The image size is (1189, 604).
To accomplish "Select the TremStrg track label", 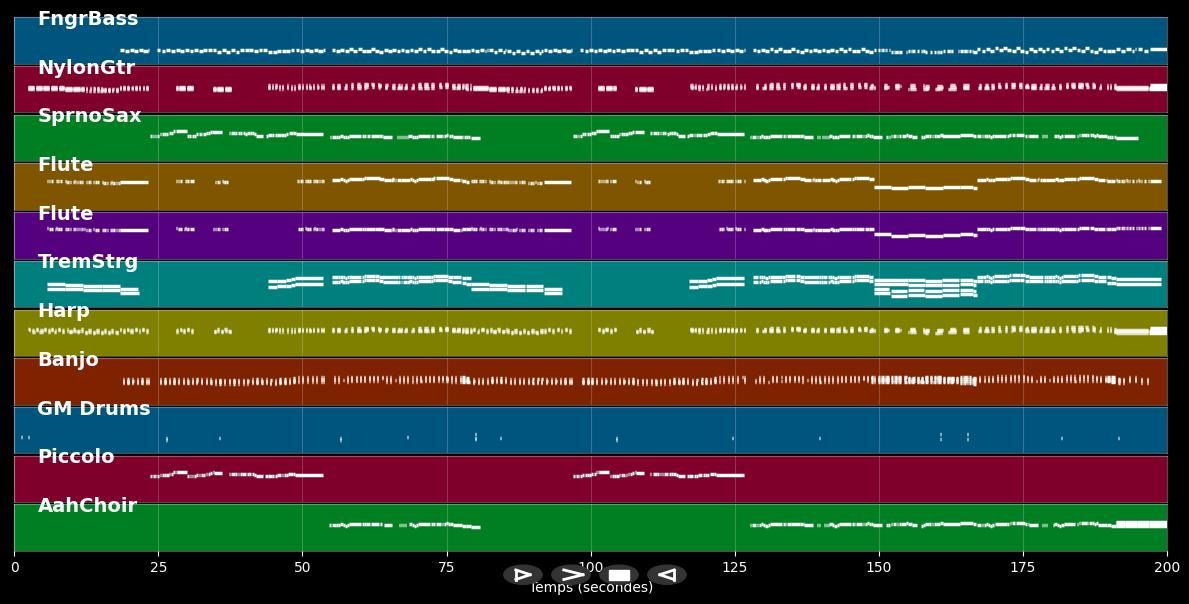I will coord(88,262).
